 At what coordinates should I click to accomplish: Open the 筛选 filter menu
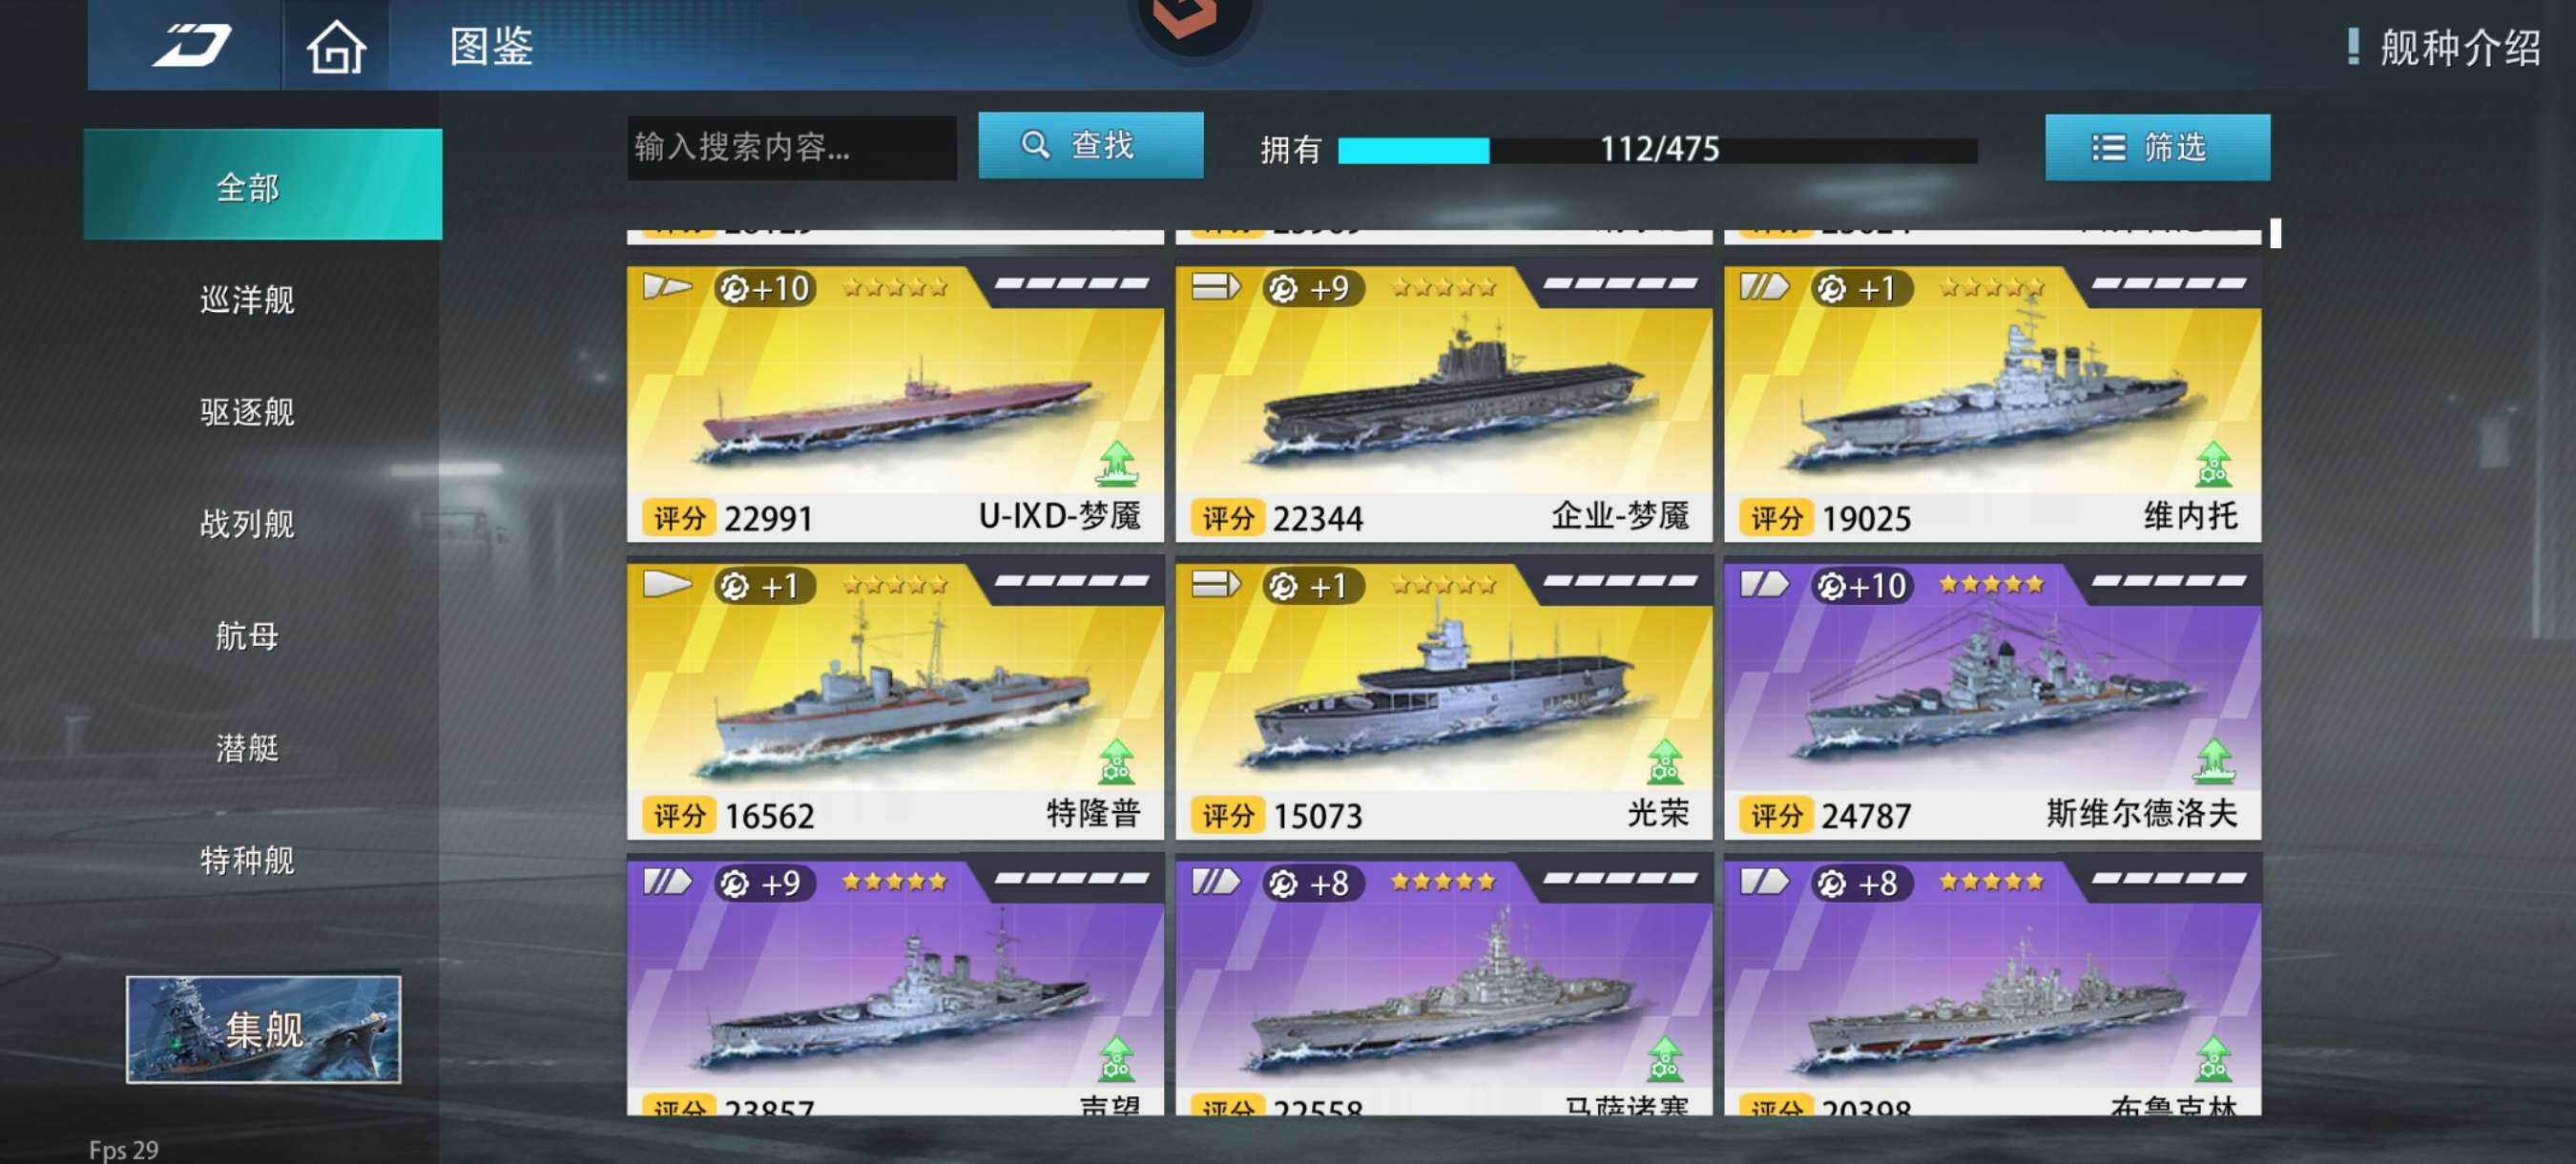2157,147
